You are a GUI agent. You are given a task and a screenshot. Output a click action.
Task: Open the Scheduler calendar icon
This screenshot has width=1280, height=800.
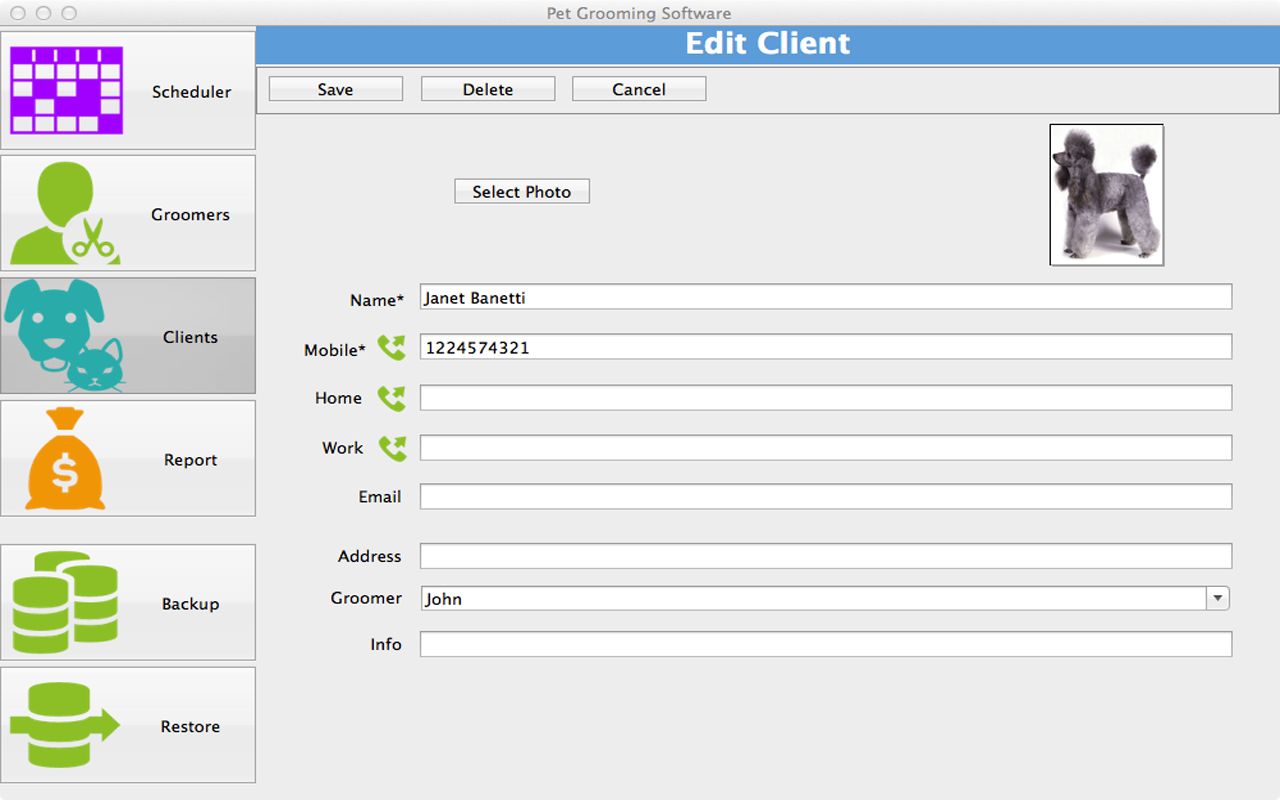(66, 90)
